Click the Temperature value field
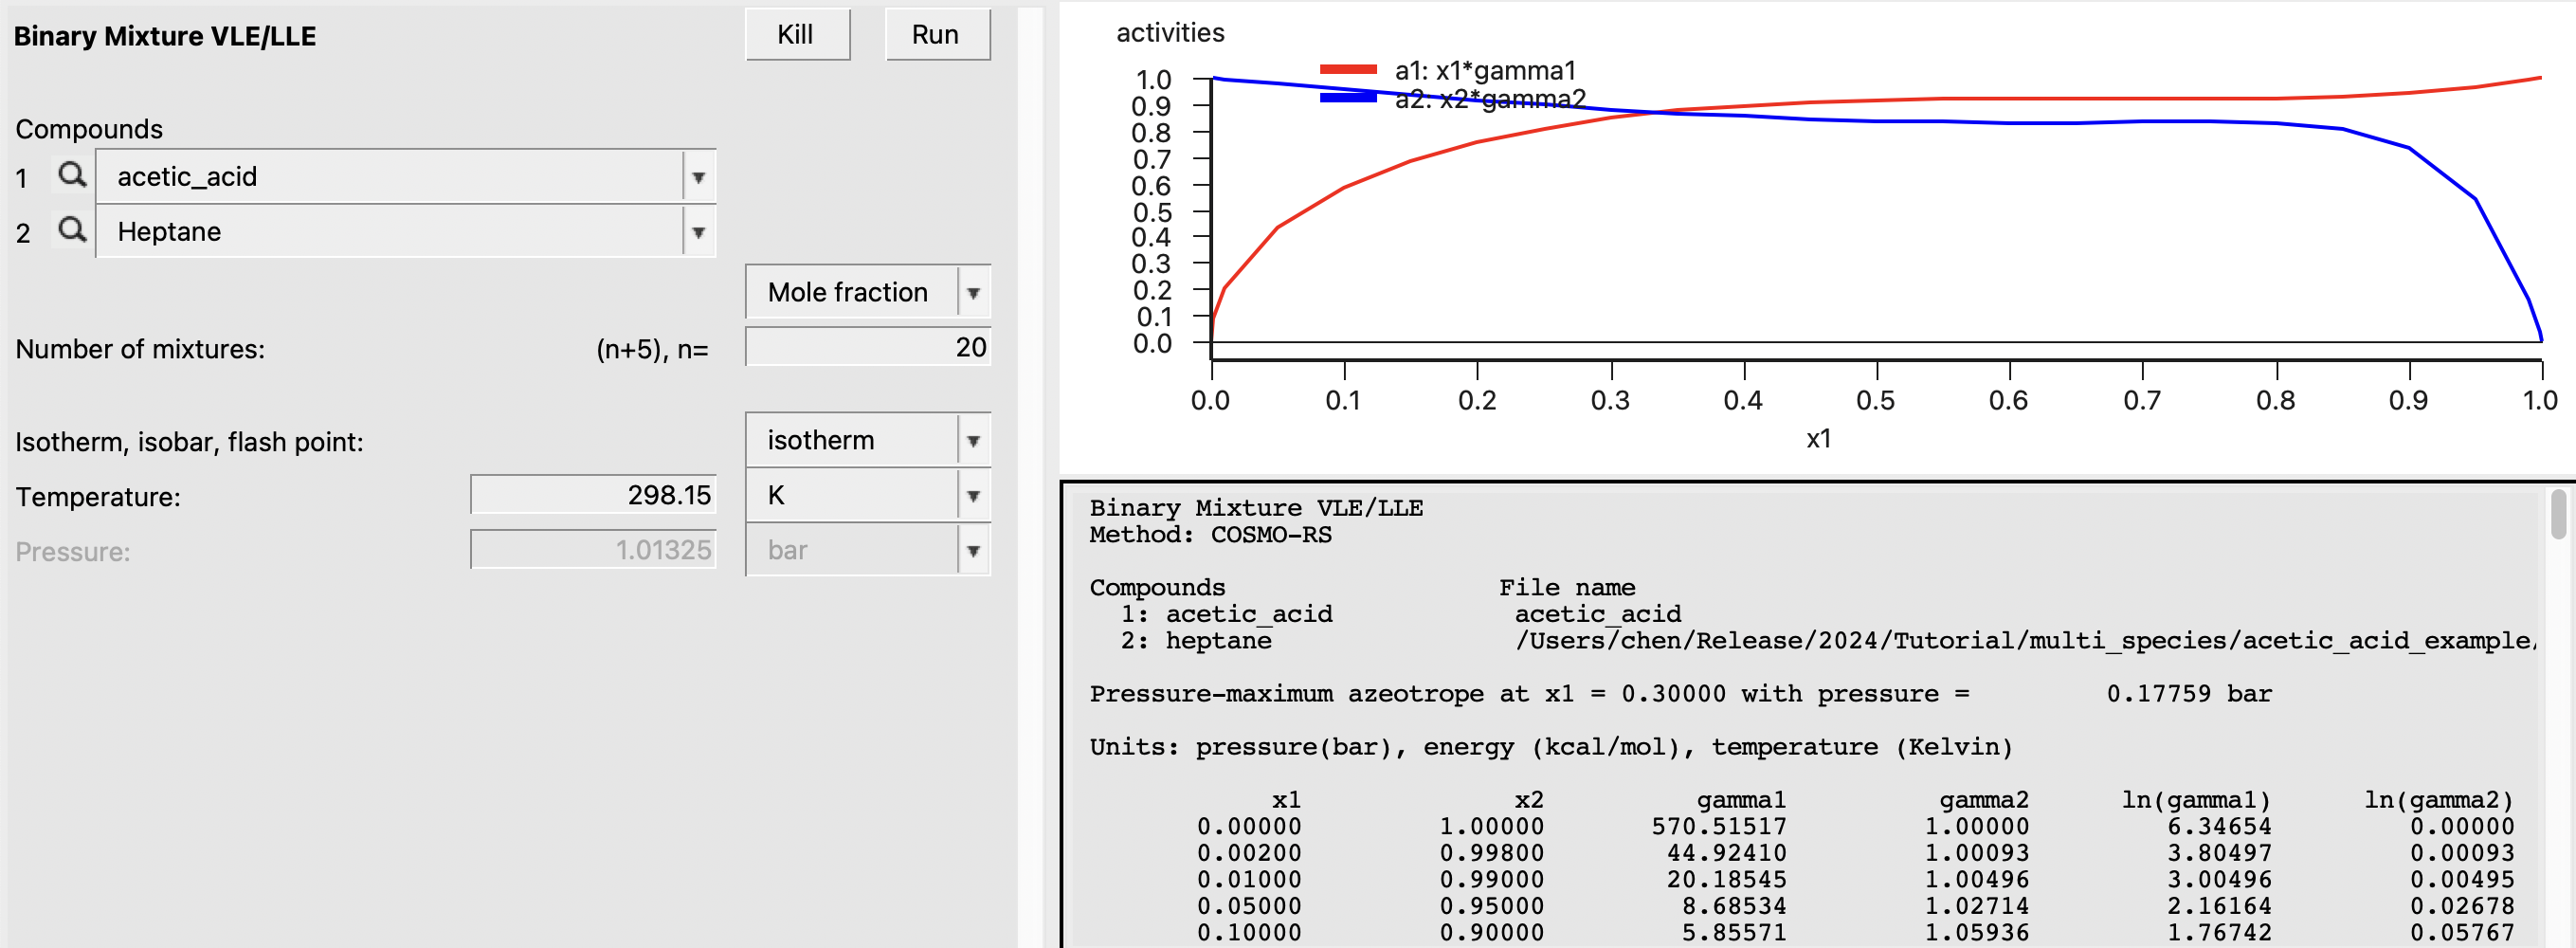Screen dimensions: 2576x948 point(593,495)
